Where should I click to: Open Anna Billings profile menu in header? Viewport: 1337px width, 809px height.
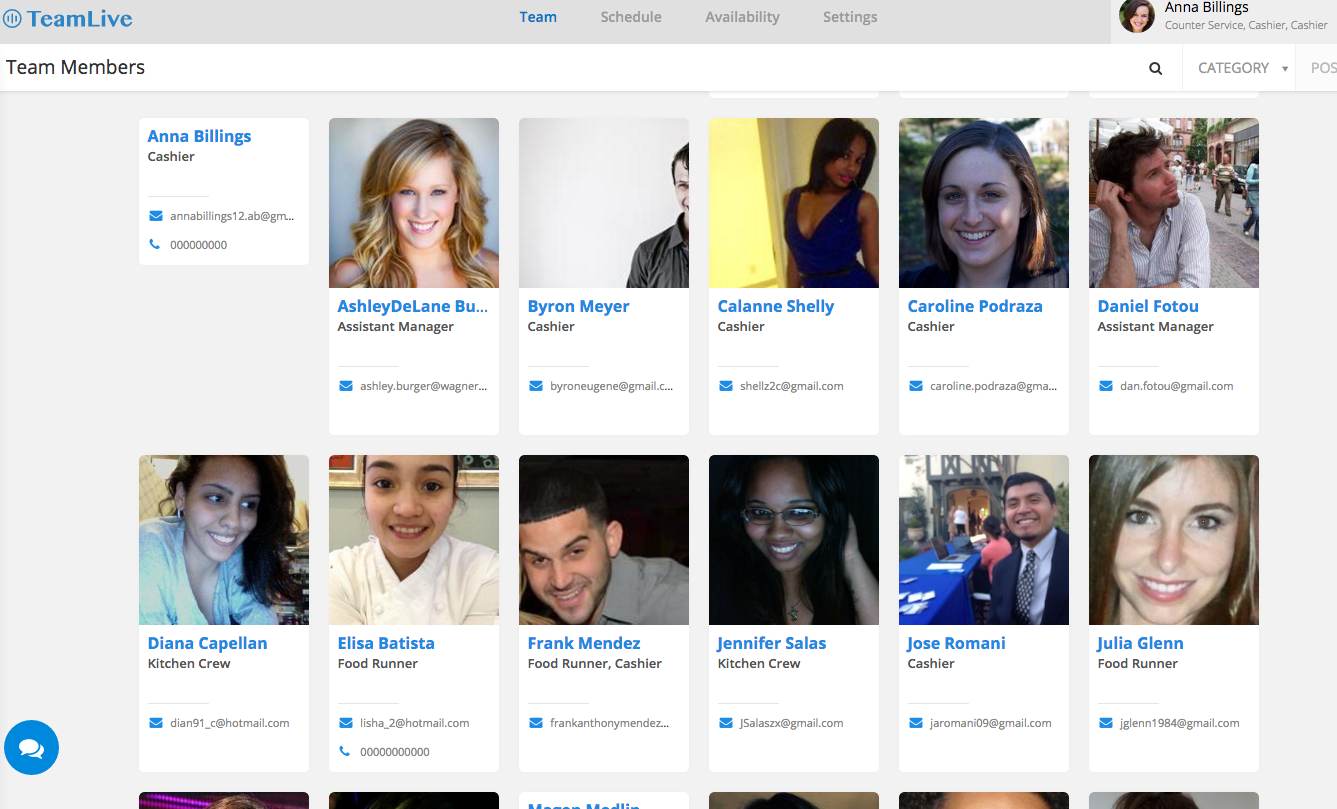[1224, 21]
